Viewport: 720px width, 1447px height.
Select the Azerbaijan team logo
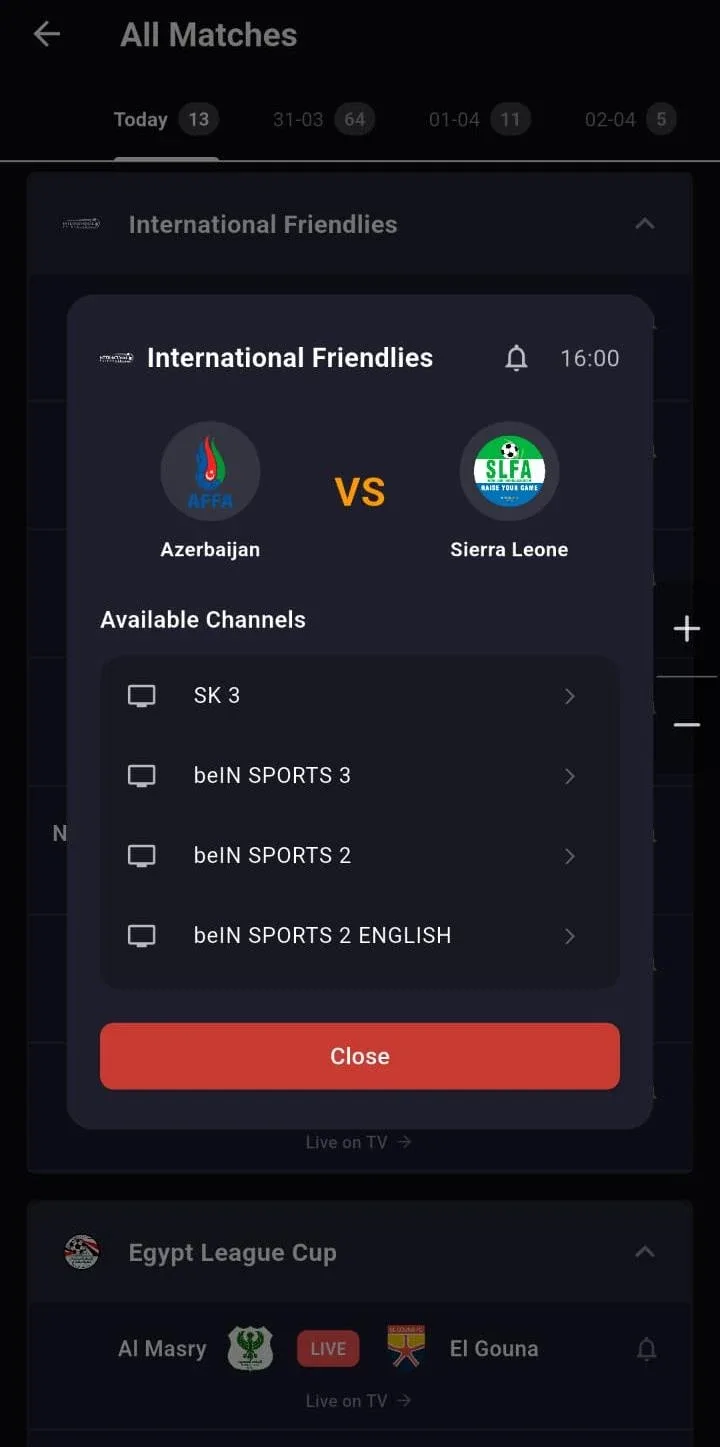point(210,470)
